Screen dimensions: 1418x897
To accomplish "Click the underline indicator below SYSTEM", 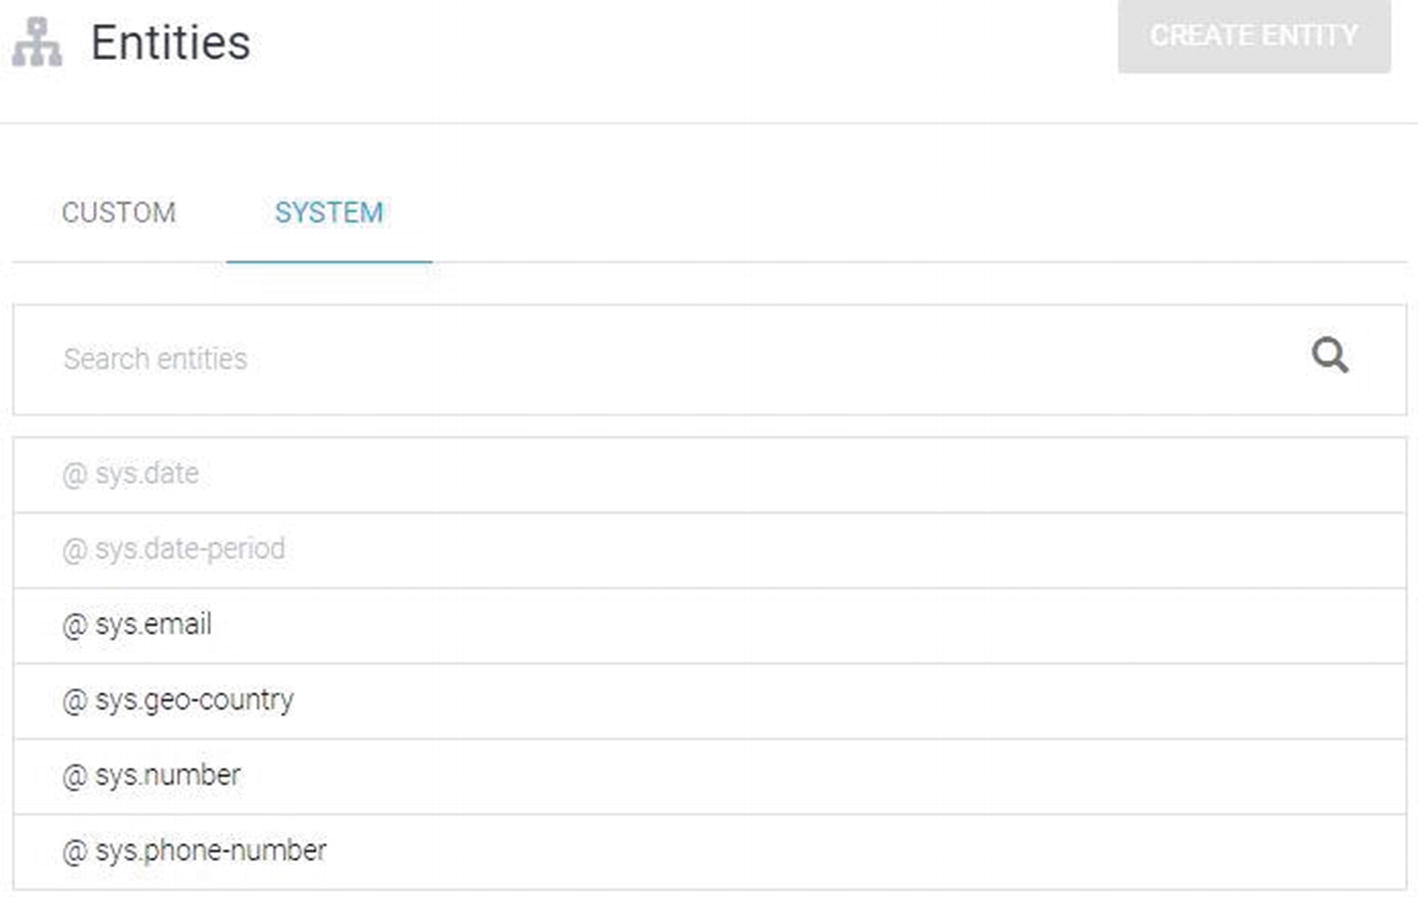I will point(329,261).
